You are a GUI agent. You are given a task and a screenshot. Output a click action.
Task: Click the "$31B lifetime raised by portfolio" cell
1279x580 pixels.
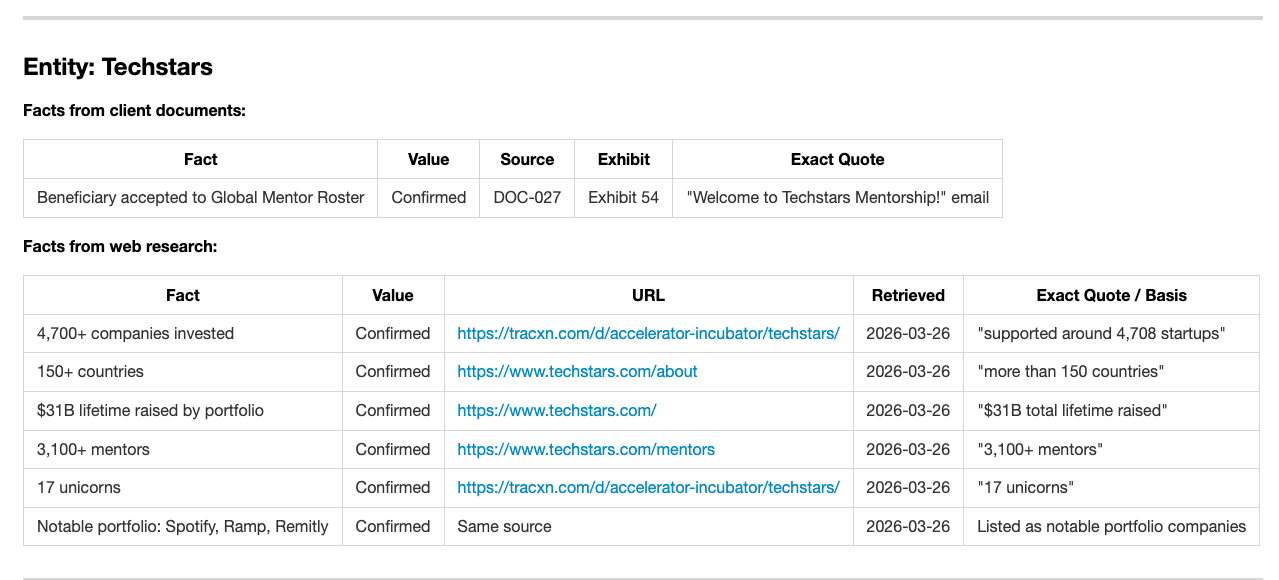183,410
